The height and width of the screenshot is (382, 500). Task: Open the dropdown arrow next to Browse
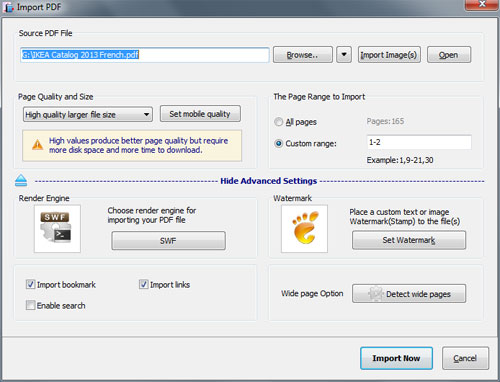click(344, 54)
